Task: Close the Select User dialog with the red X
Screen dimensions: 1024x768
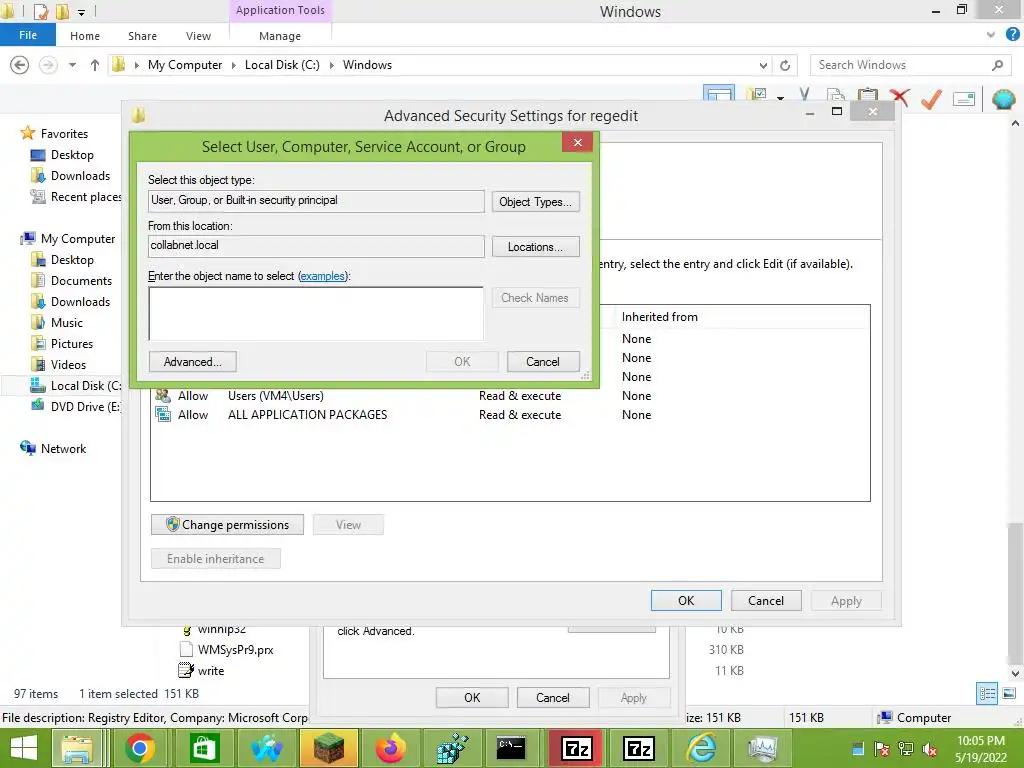Action: (x=577, y=142)
